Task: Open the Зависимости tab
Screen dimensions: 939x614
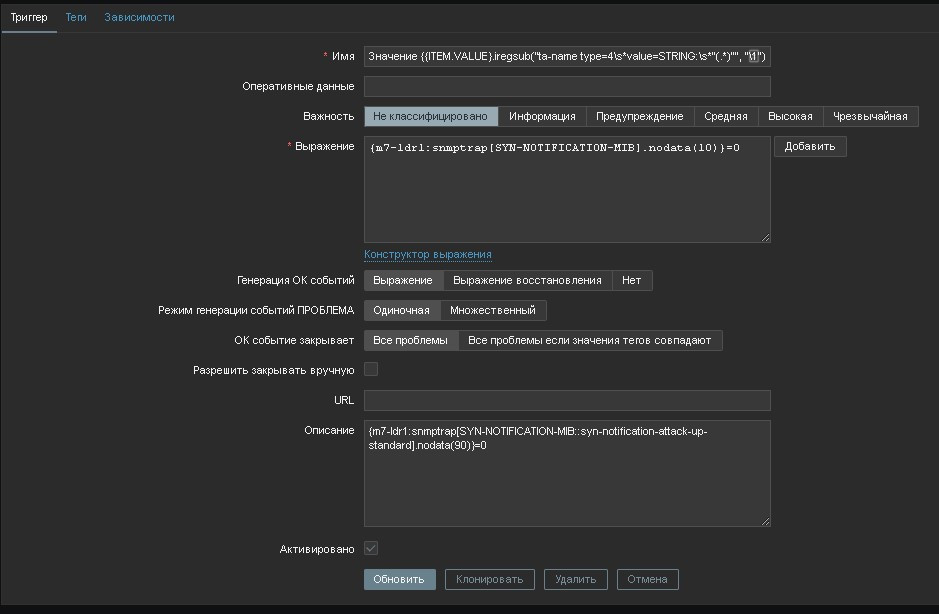Action: pyautogui.click(x=140, y=17)
